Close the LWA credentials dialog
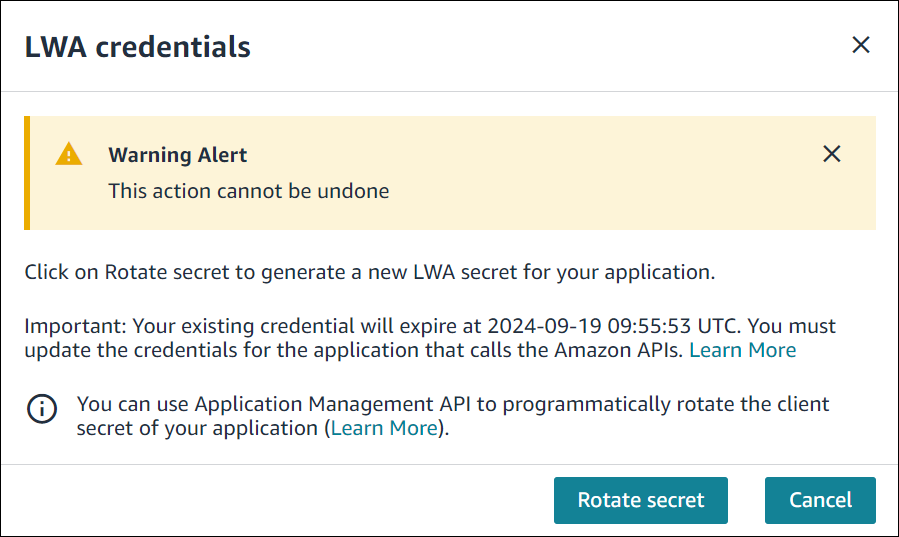The height and width of the screenshot is (537, 899). [861, 45]
